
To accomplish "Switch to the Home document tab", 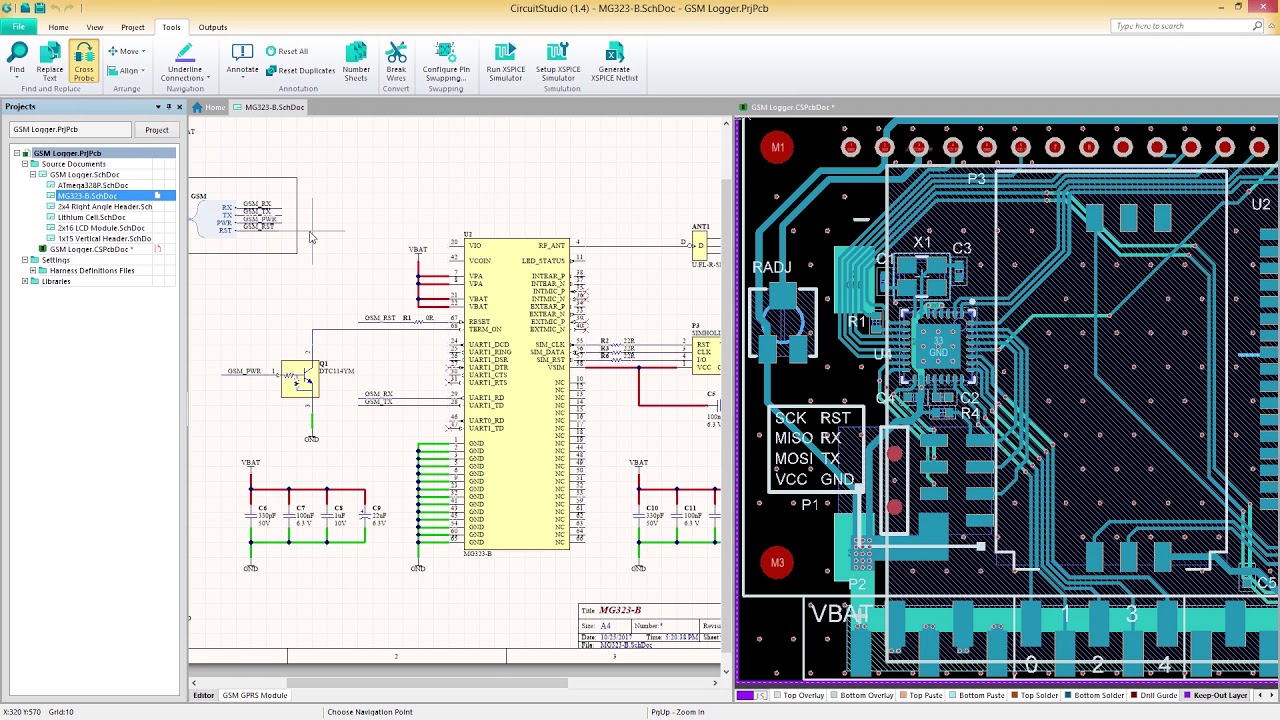I will point(209,107).
